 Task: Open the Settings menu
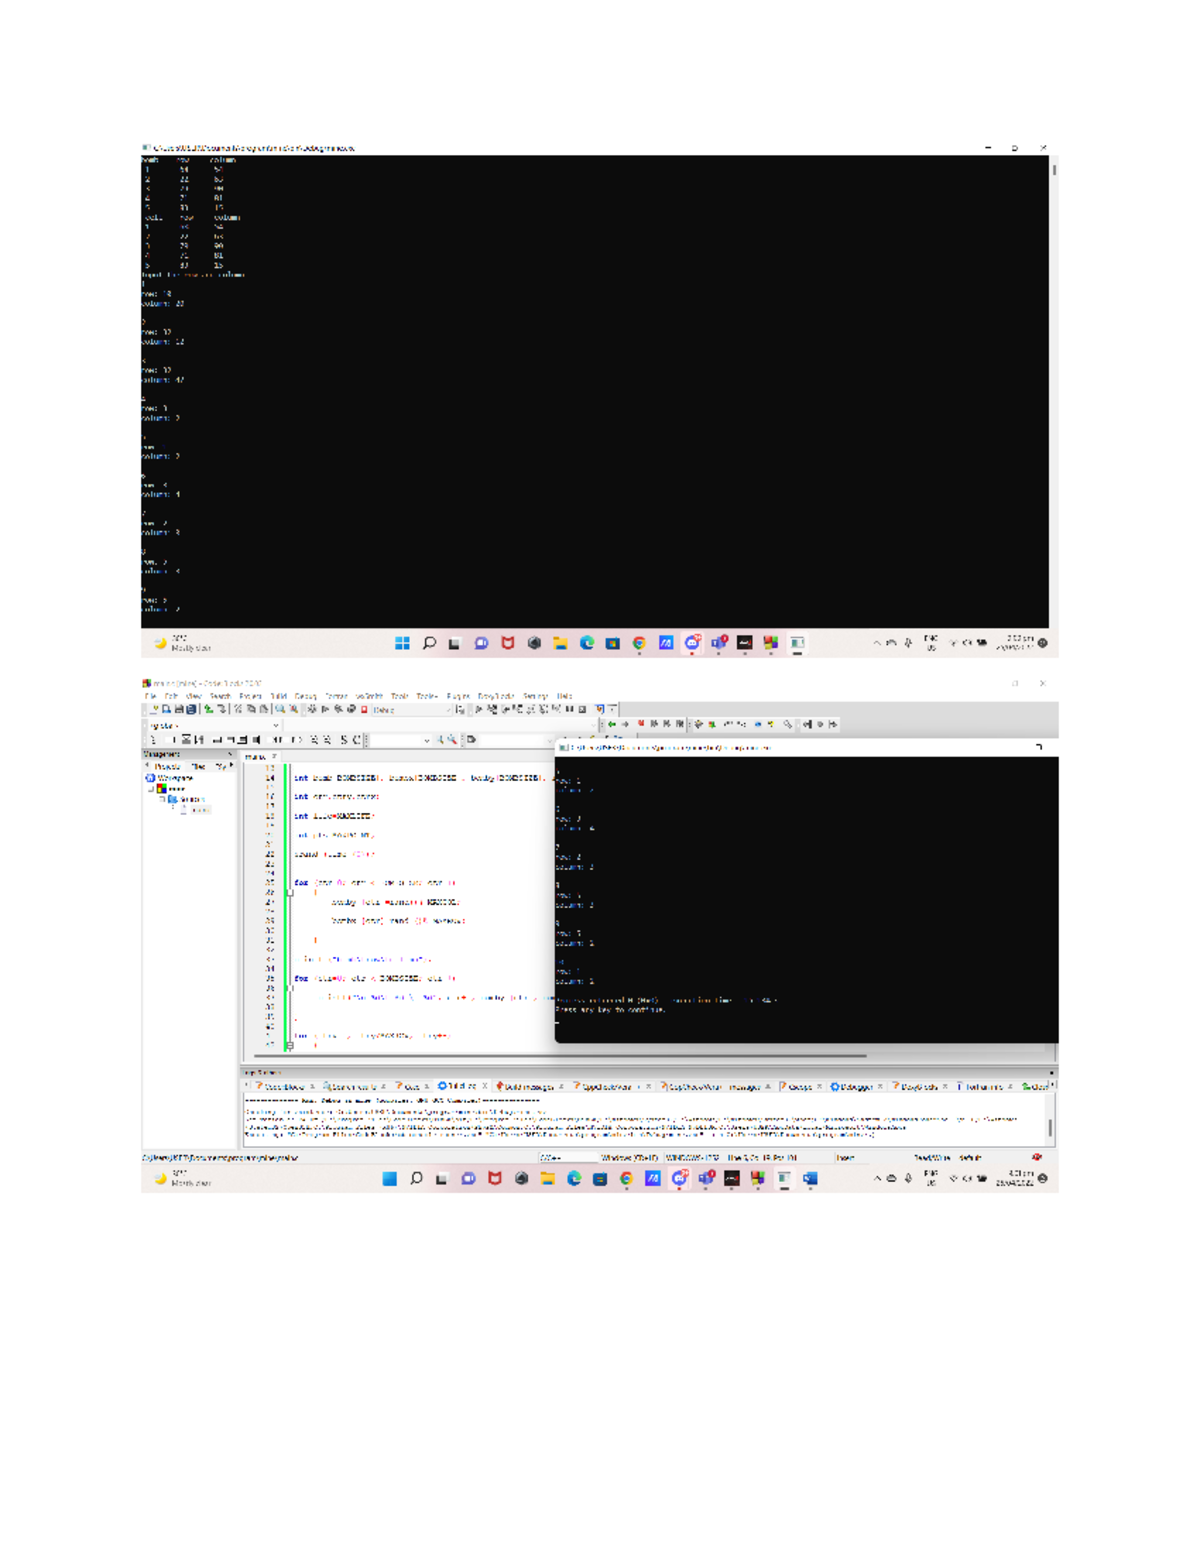pyautogui.click(x=535, y=696)
